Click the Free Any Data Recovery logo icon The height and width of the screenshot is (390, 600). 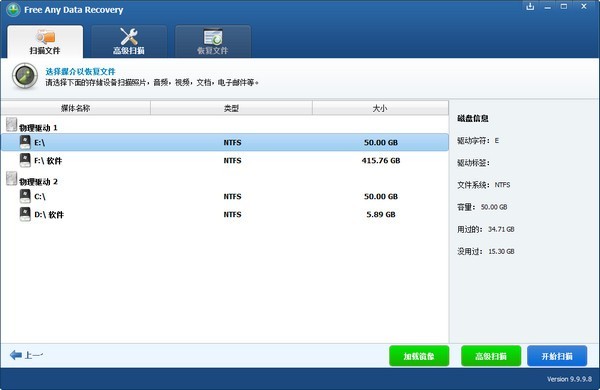click(13, 10)
